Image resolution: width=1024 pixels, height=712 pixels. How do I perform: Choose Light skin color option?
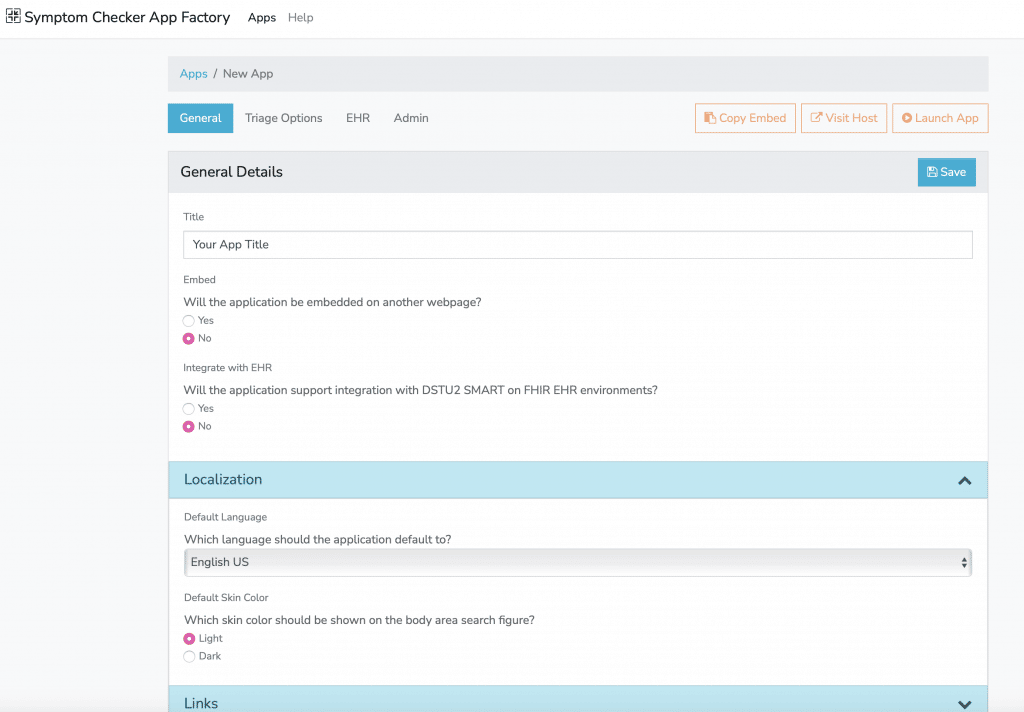tap(189, 639)
